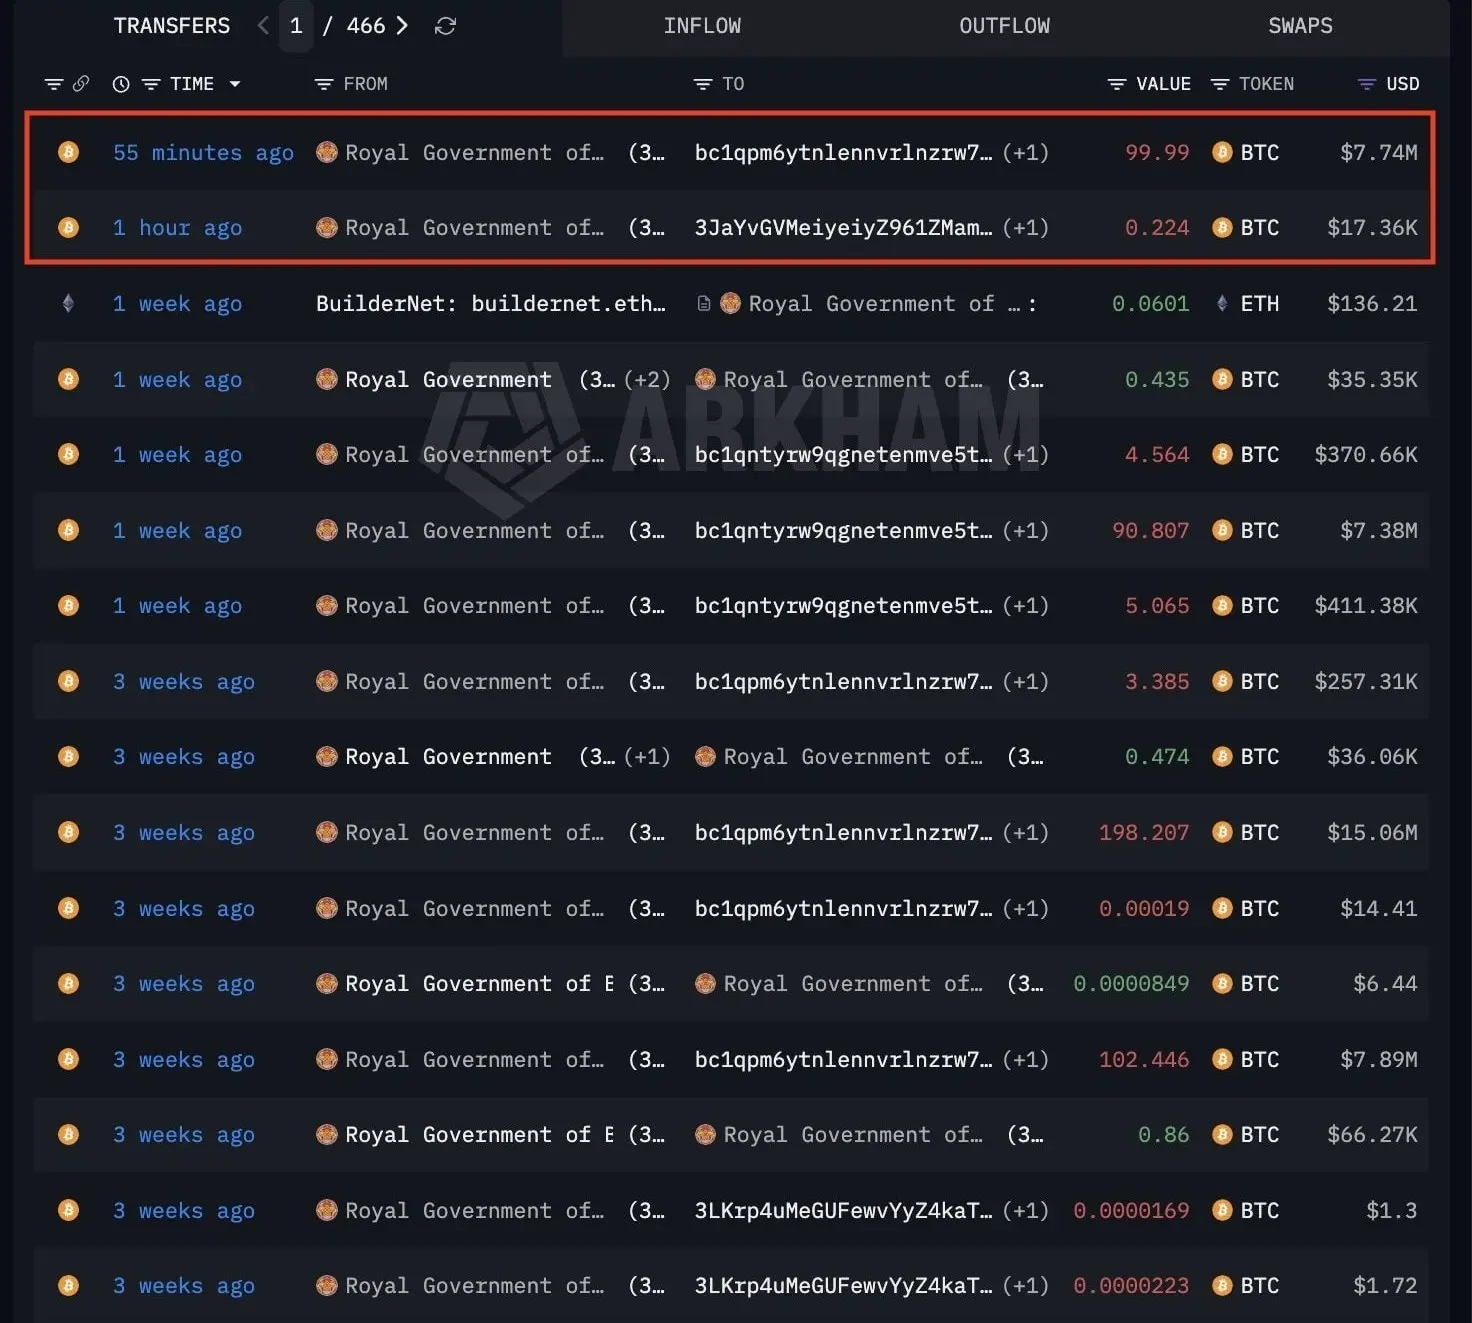Open the filter icon beside USD
Image resolution: width=1472 pixels, height=1323 pixels.
pos(1367,84)
